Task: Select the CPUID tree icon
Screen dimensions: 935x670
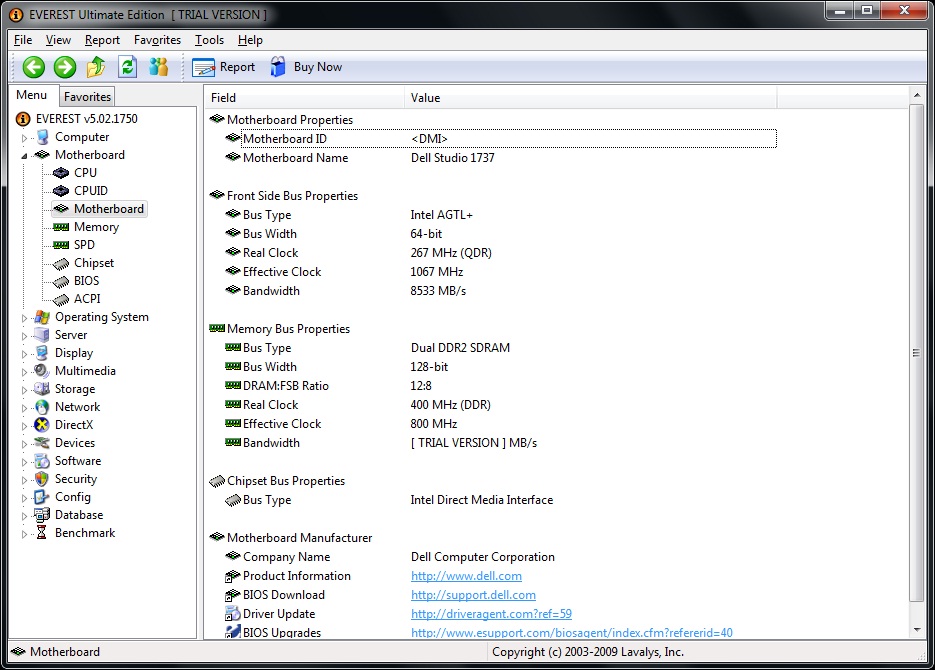Action: 61,191
